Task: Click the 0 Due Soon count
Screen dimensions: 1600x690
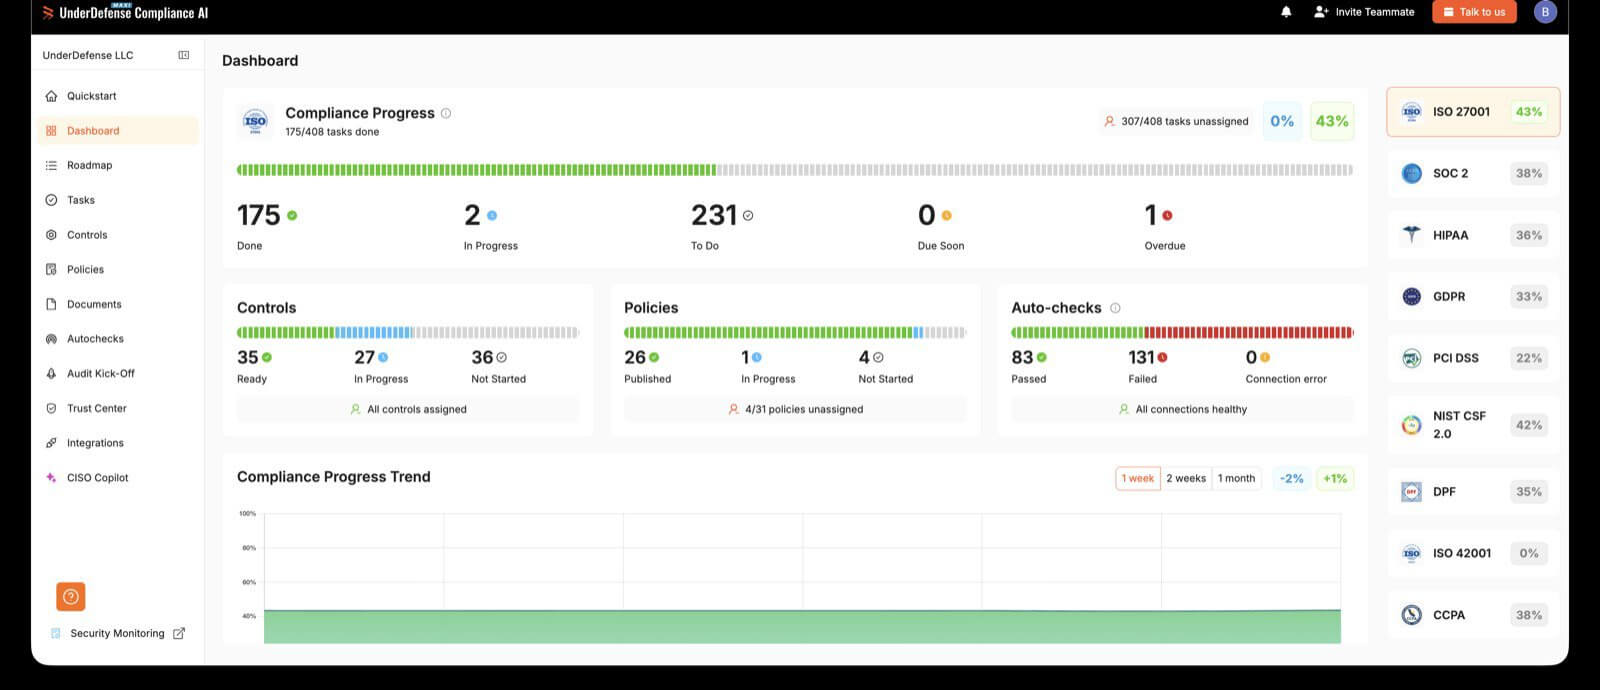Action: point(927,215)
